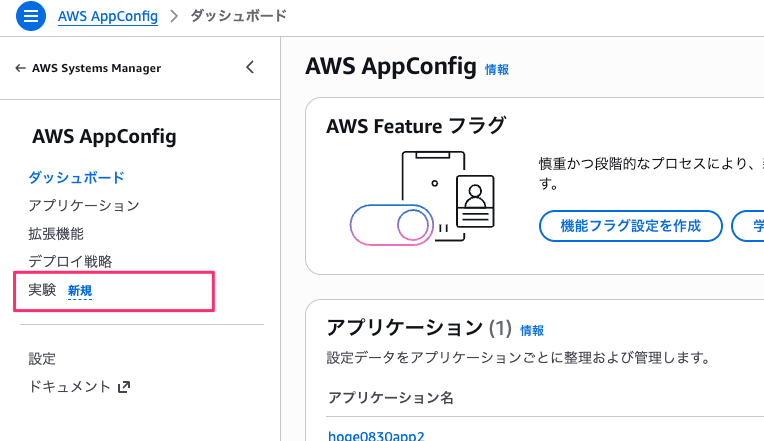The width and height of the screenshot is (764, 441).
Task: Click the external link icon beside ドキュメント
Action: [124, 387]
